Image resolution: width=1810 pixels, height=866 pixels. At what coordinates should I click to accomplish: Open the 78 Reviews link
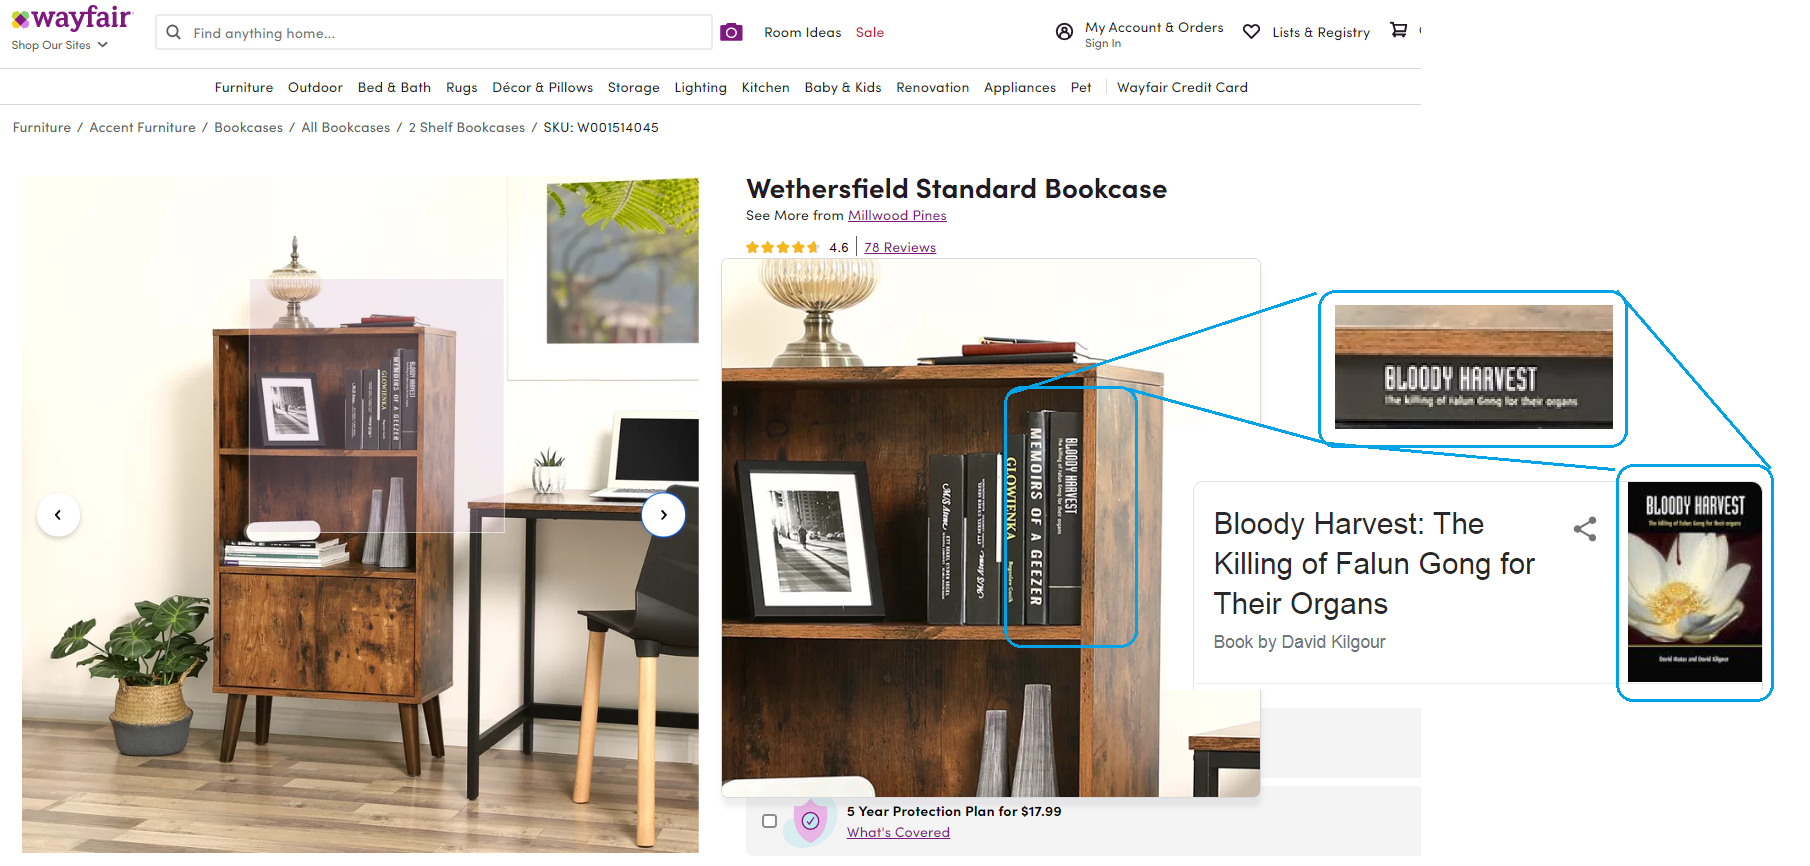coord(900,247)
